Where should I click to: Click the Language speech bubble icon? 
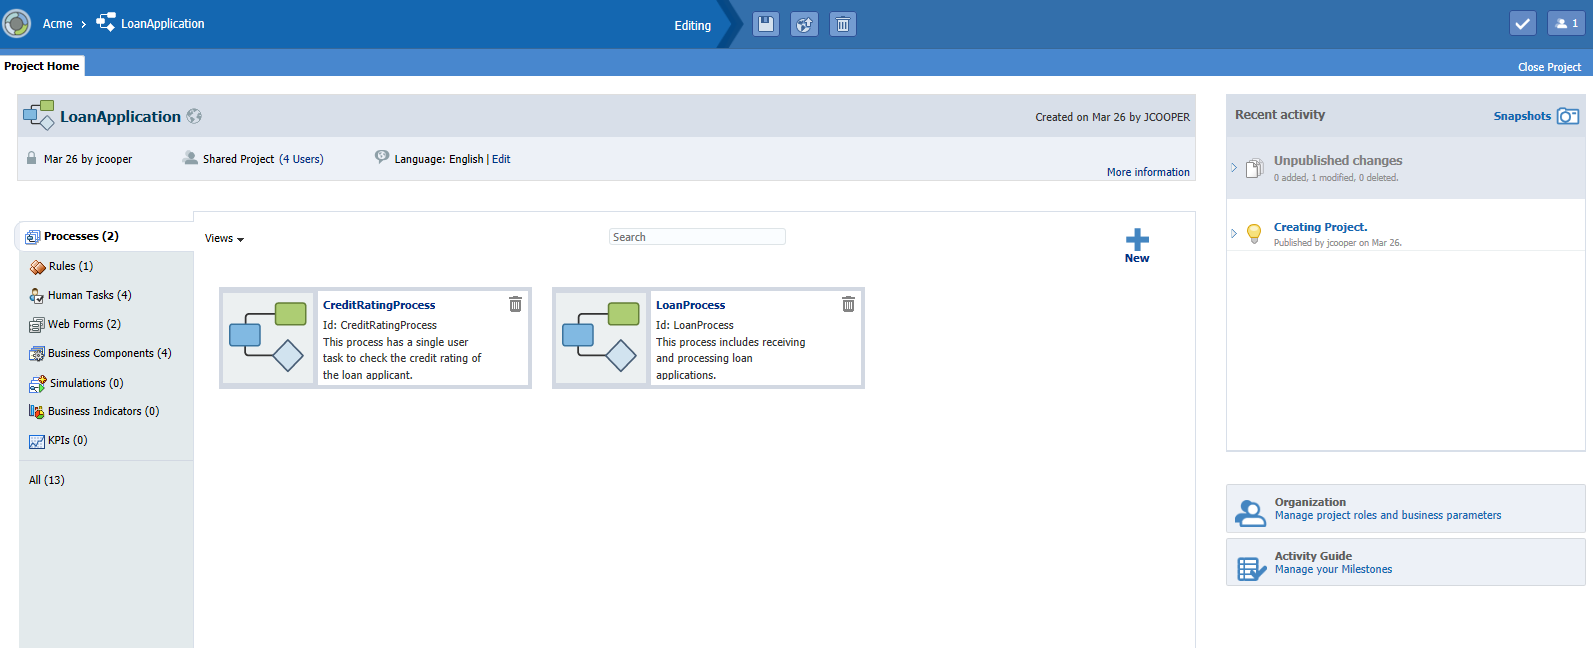click(x=382, y=157)
